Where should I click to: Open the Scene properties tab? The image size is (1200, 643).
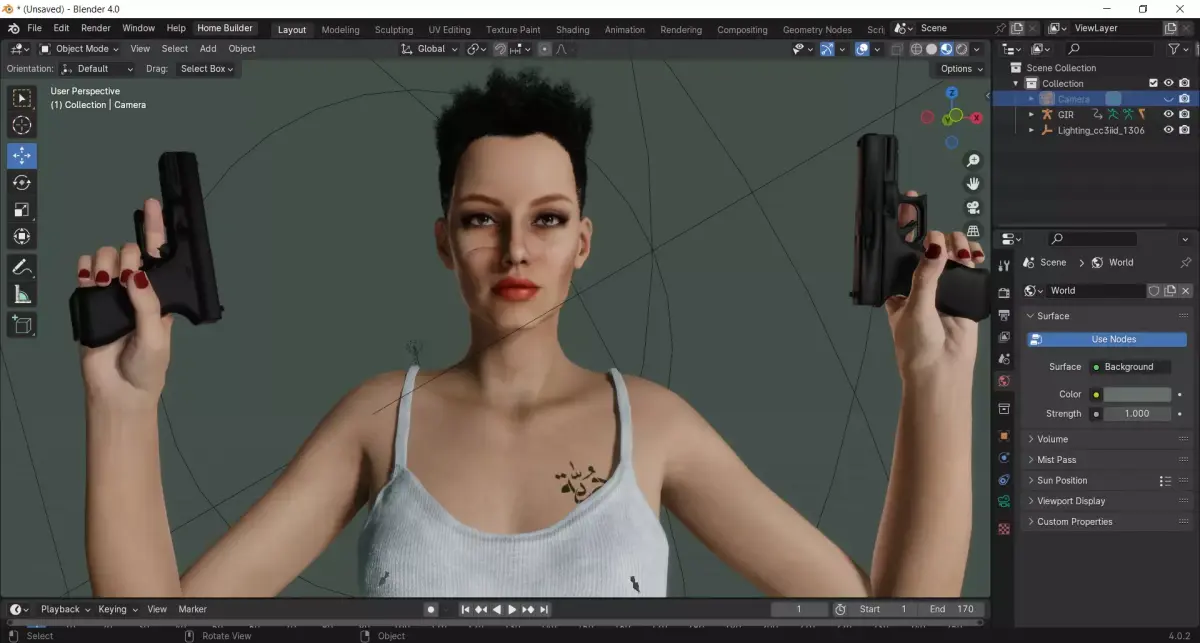[1004, 358]
